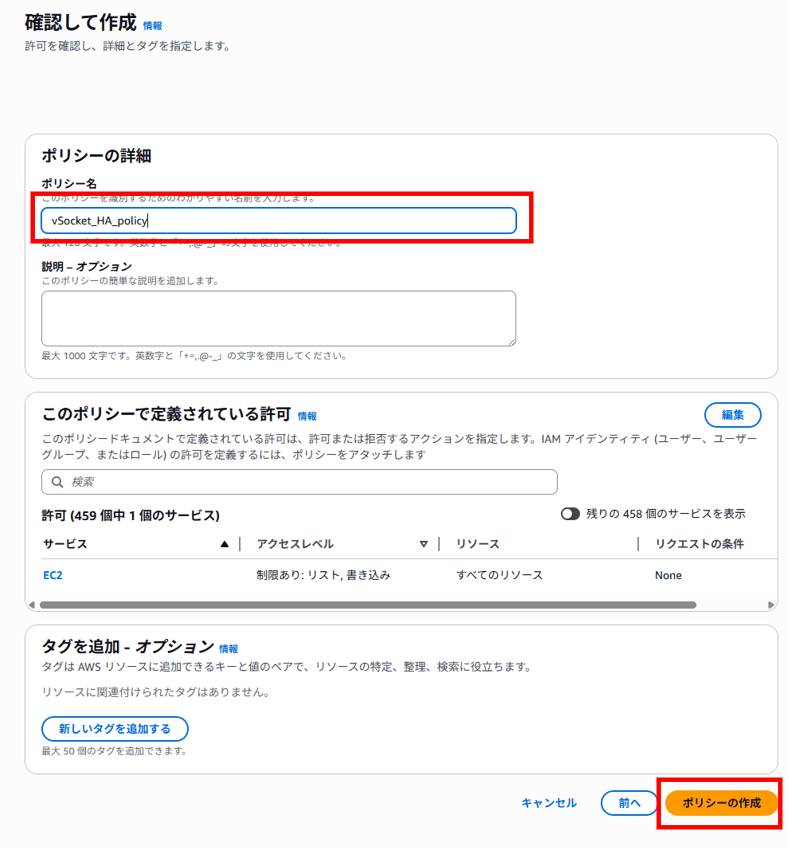Image resolution: width=806 pixels, height=848 pixels.
Task: Open 情報 link beside タグを追加 heading
Action: coord(228,648)
